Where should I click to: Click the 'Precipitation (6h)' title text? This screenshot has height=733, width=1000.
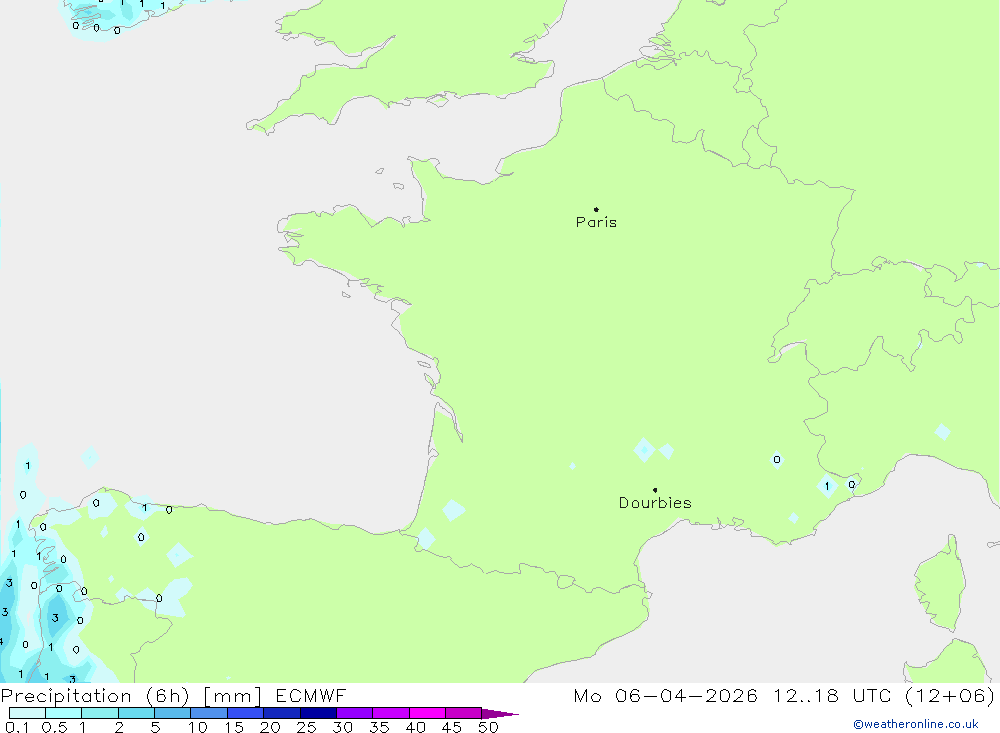pos(95,696)
